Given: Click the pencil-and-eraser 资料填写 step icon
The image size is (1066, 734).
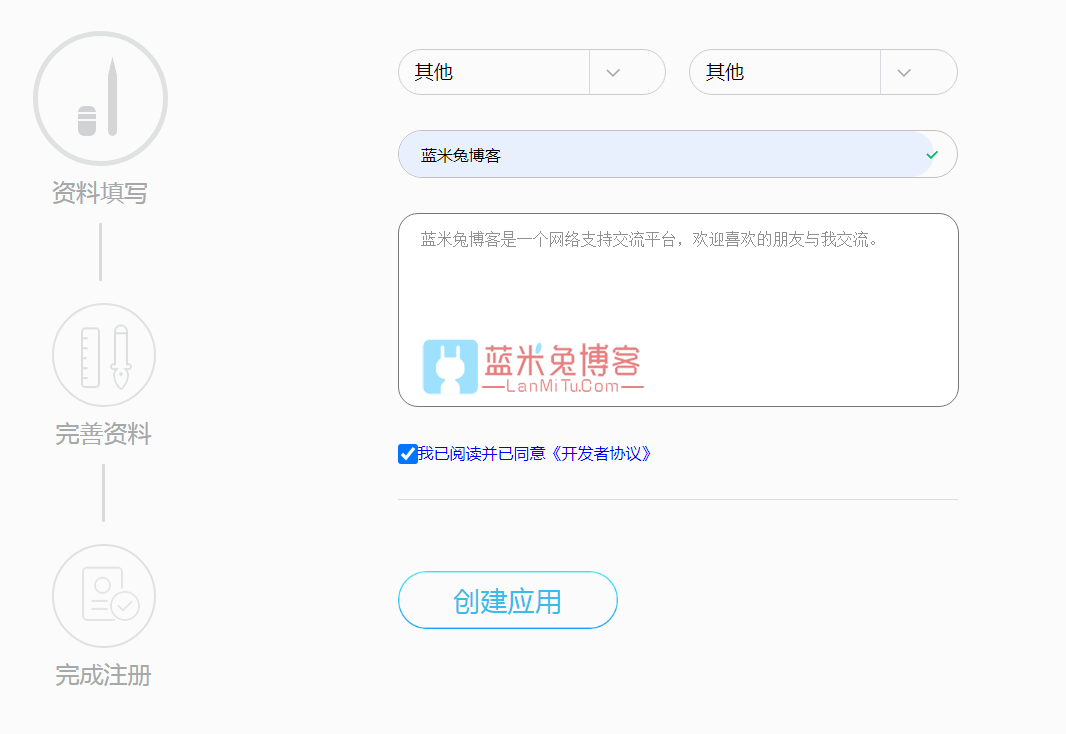Looking at the screenshot, I should [101, 99].
